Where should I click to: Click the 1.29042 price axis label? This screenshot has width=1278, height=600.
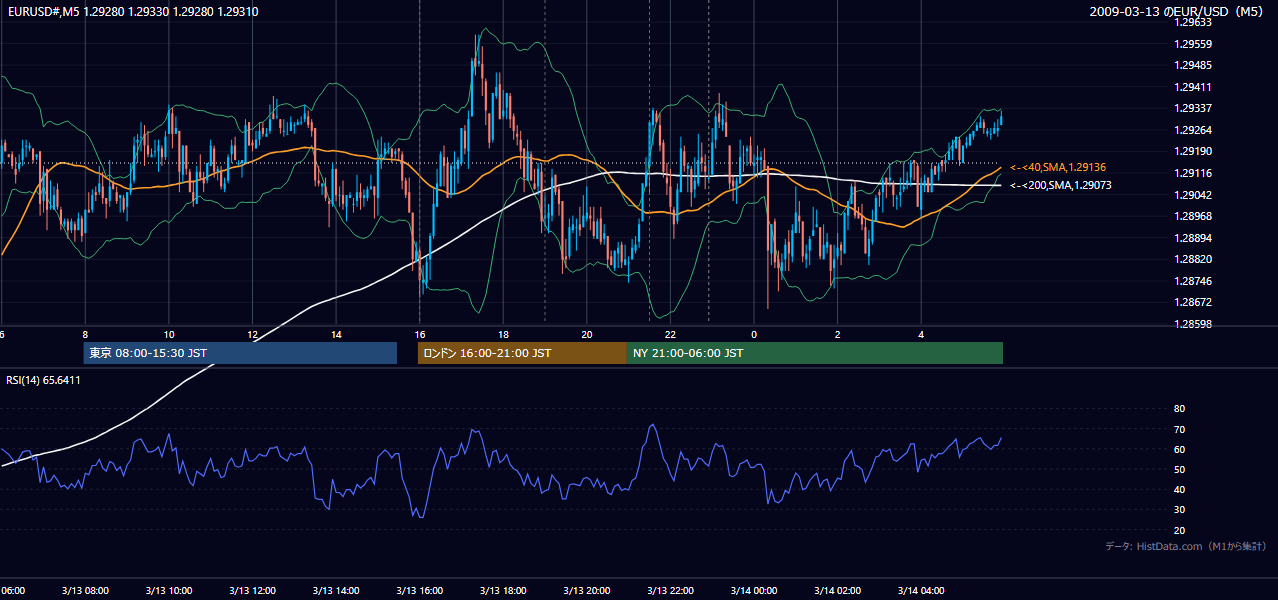(x=1192, y=195)
